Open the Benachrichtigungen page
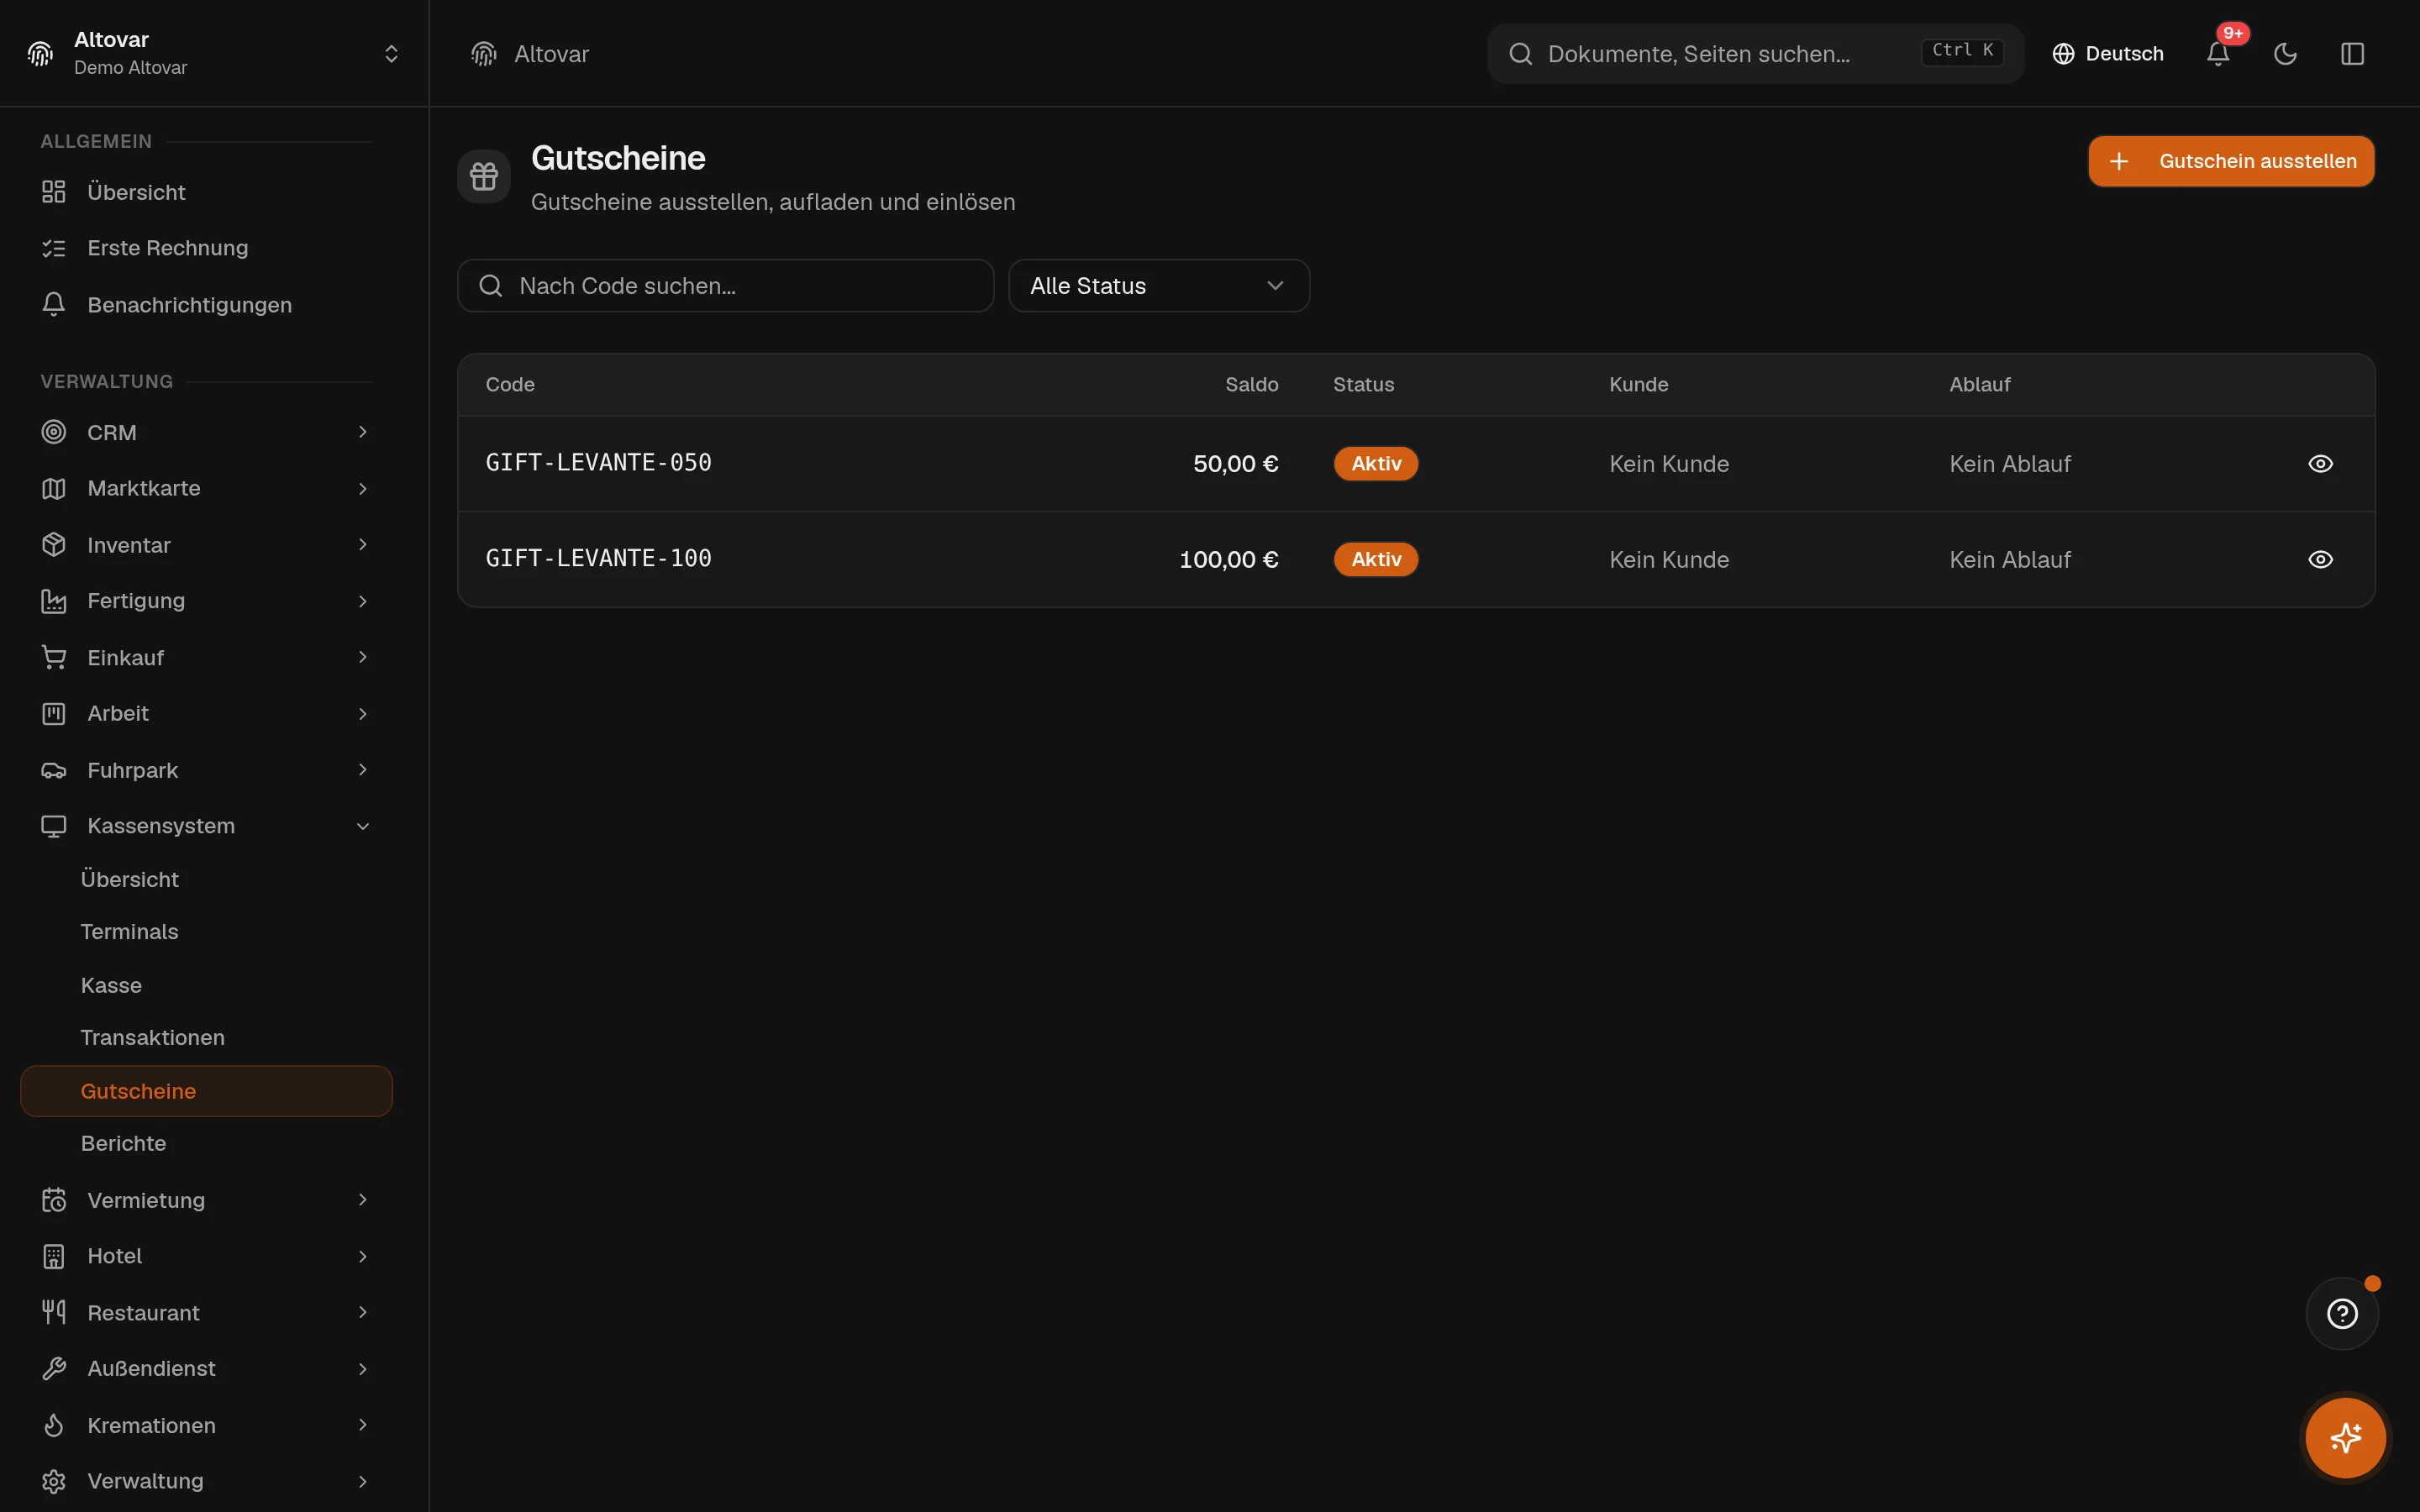The image size is (2420, 1512). [206, 305]
